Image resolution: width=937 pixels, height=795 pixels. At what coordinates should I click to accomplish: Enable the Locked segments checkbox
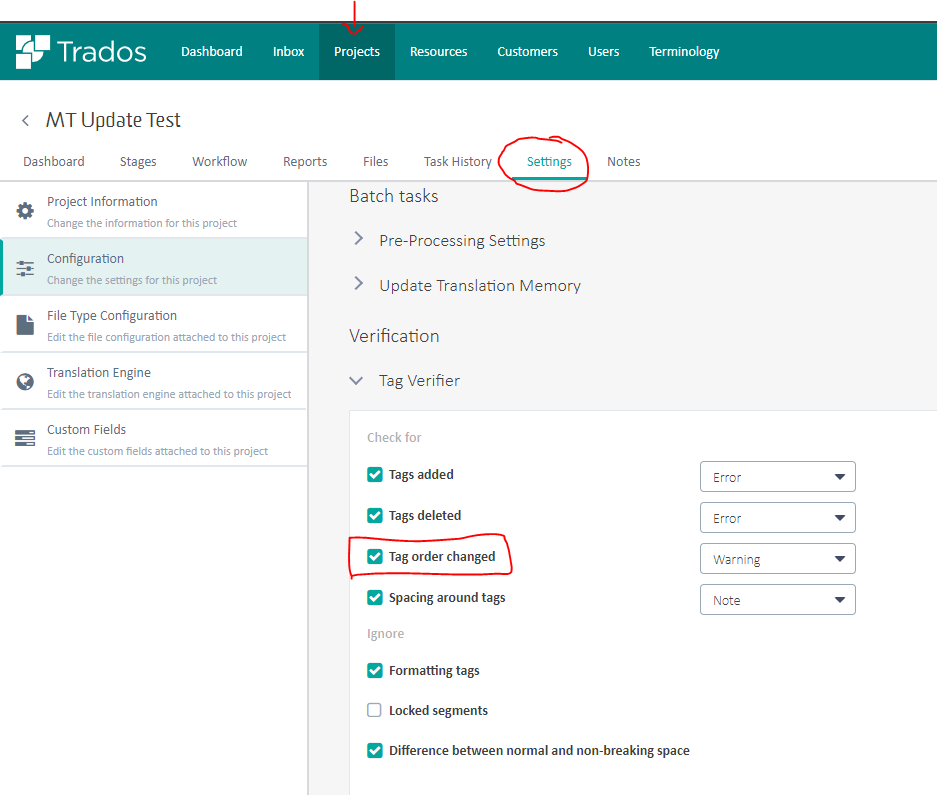pyautogui.click(x=374, y=710)
